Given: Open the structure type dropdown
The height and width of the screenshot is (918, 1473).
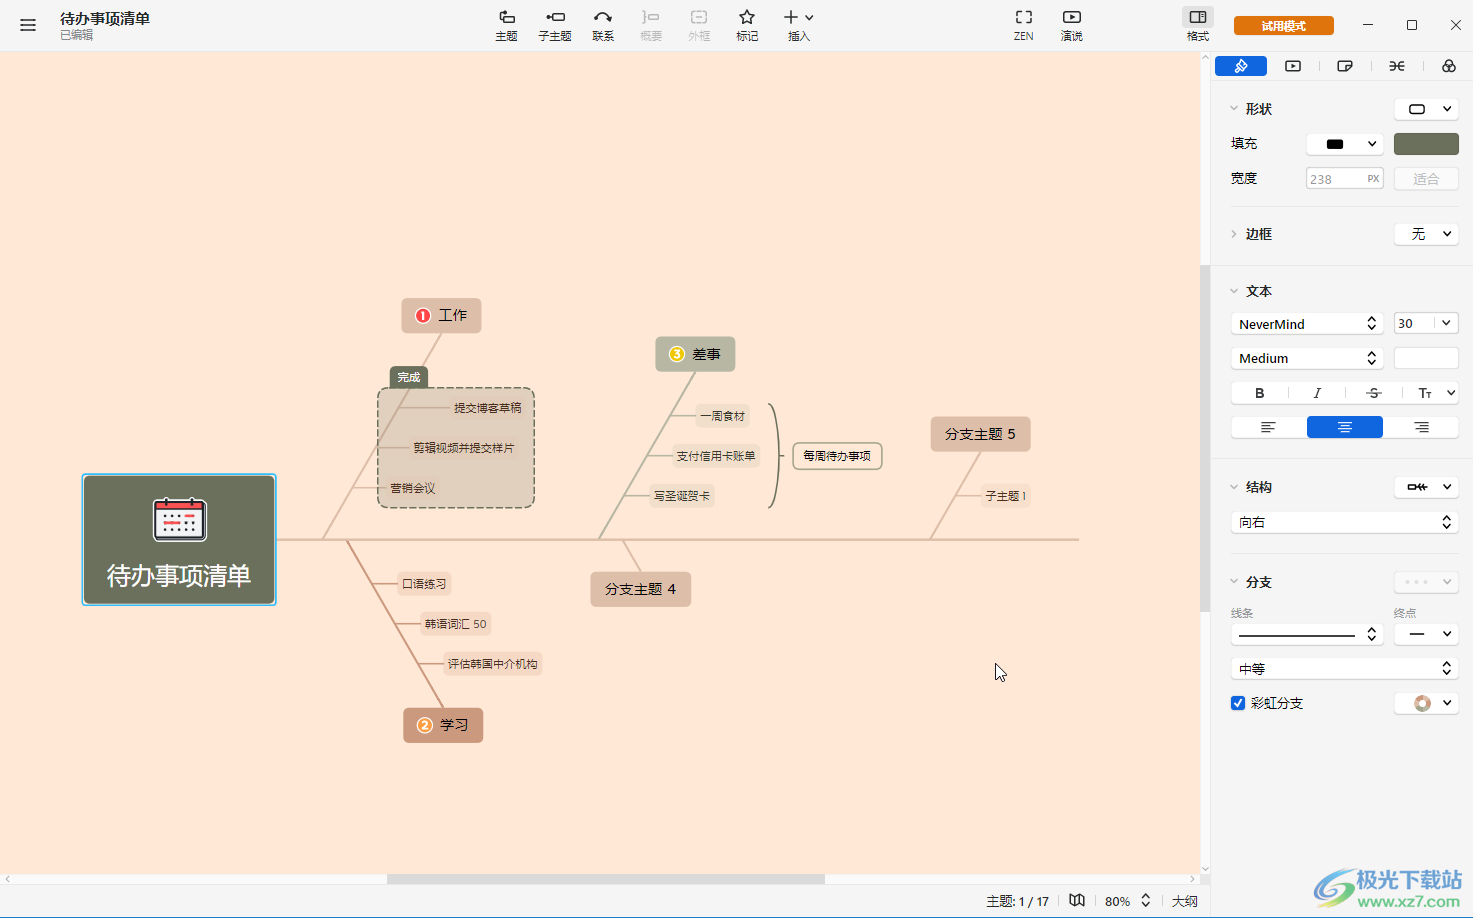Looking at the screenshot, I should click(1427, 487).
